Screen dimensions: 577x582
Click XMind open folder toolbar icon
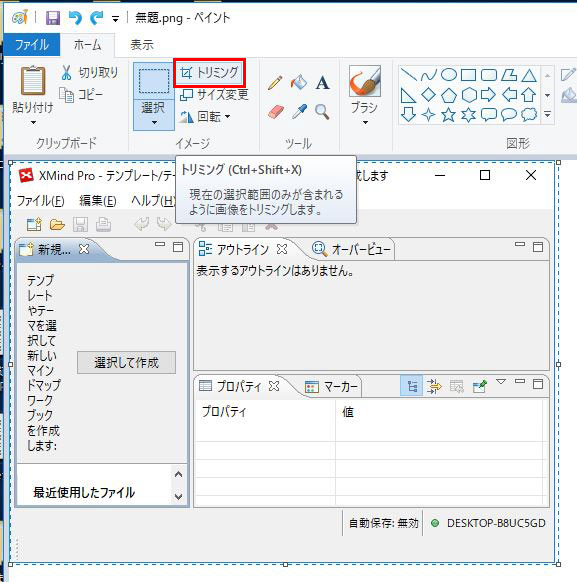pyautogui.click(x=58, y=224)
